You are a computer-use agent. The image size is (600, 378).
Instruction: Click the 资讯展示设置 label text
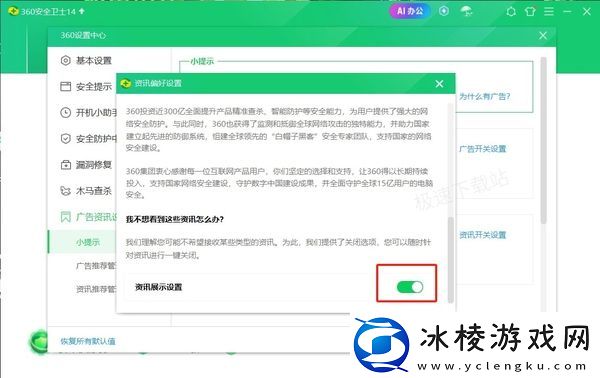[158, 287]
